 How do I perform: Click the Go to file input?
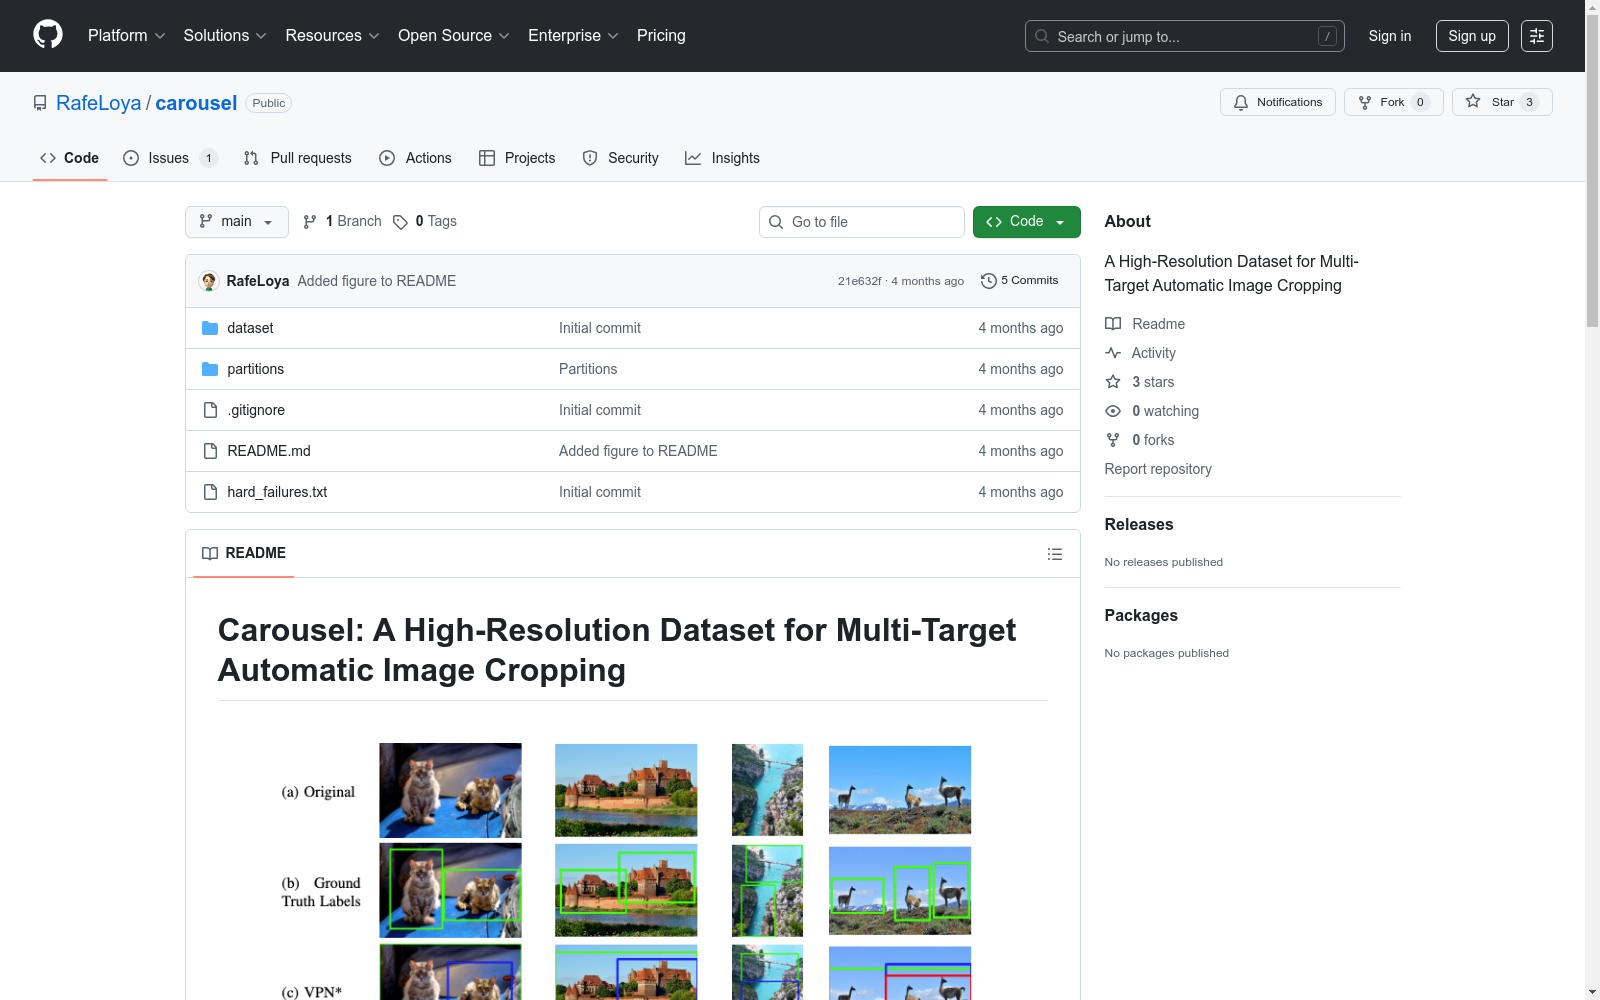pos(862,222)
